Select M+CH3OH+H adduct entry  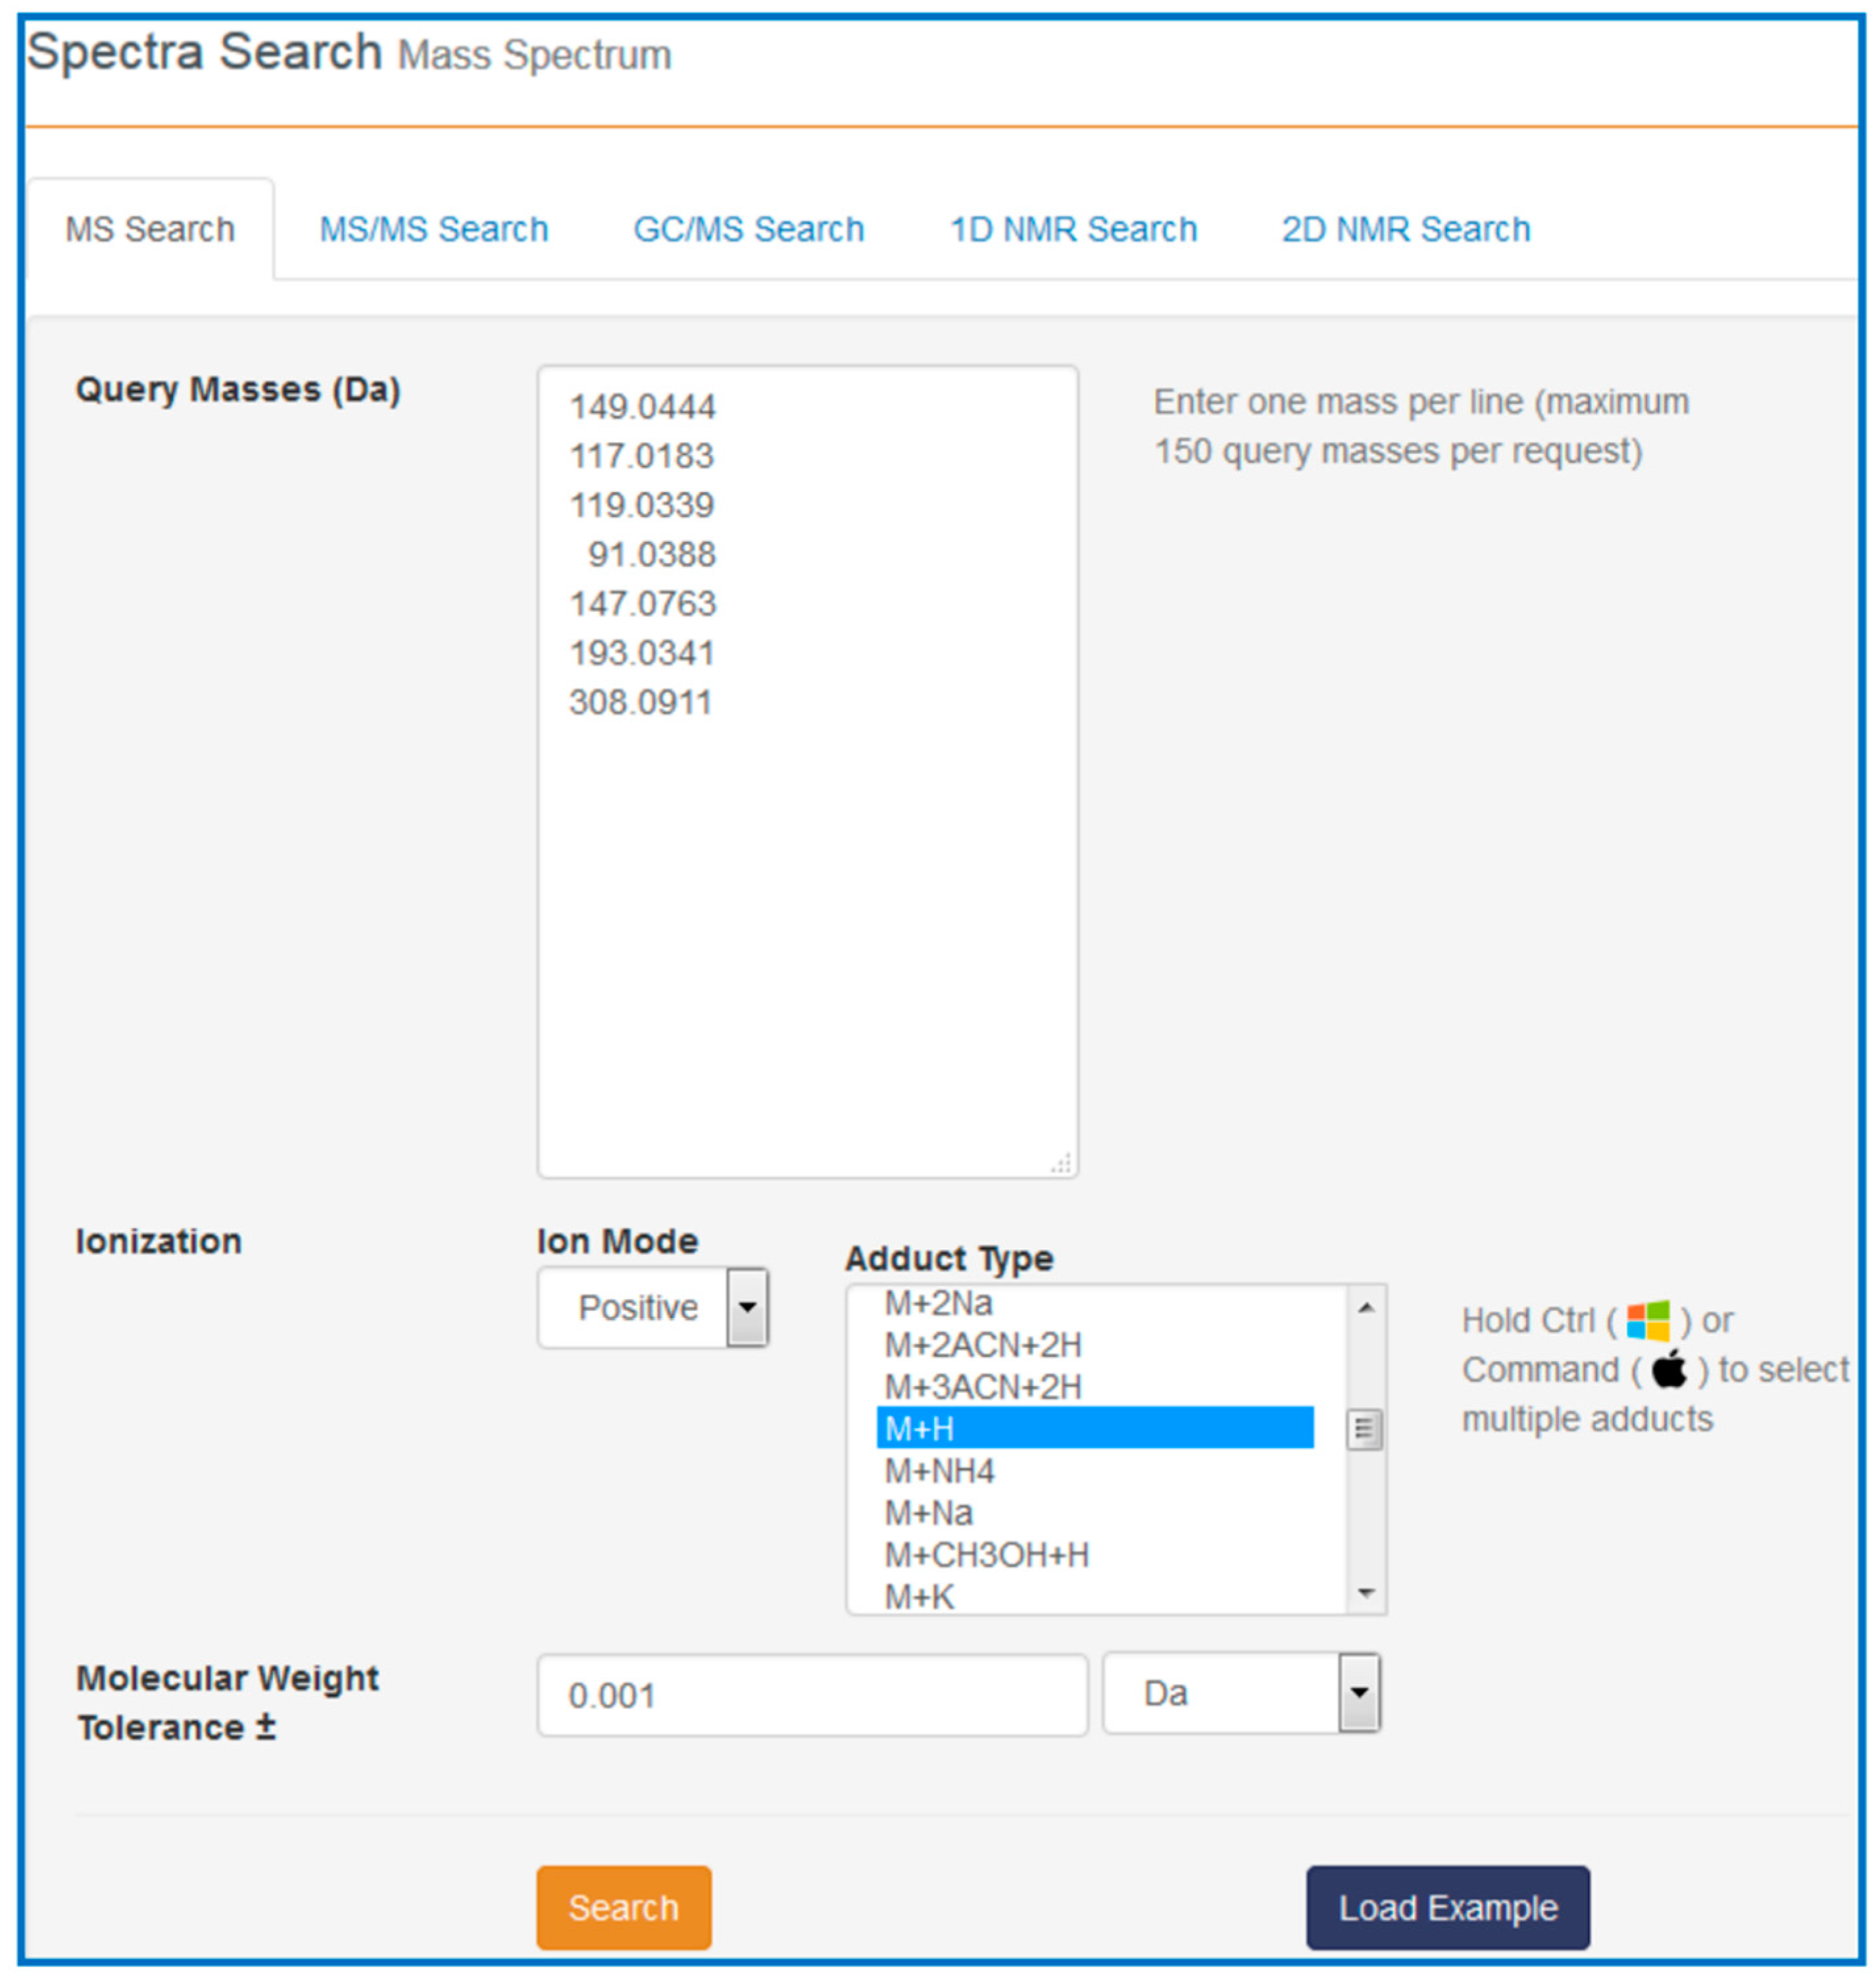(1095, 1554)
